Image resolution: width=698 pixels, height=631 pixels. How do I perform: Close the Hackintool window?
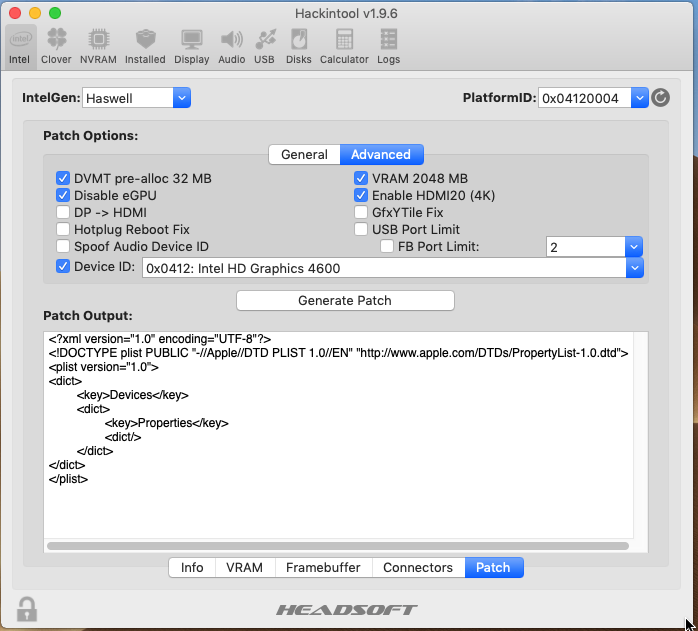15,13
